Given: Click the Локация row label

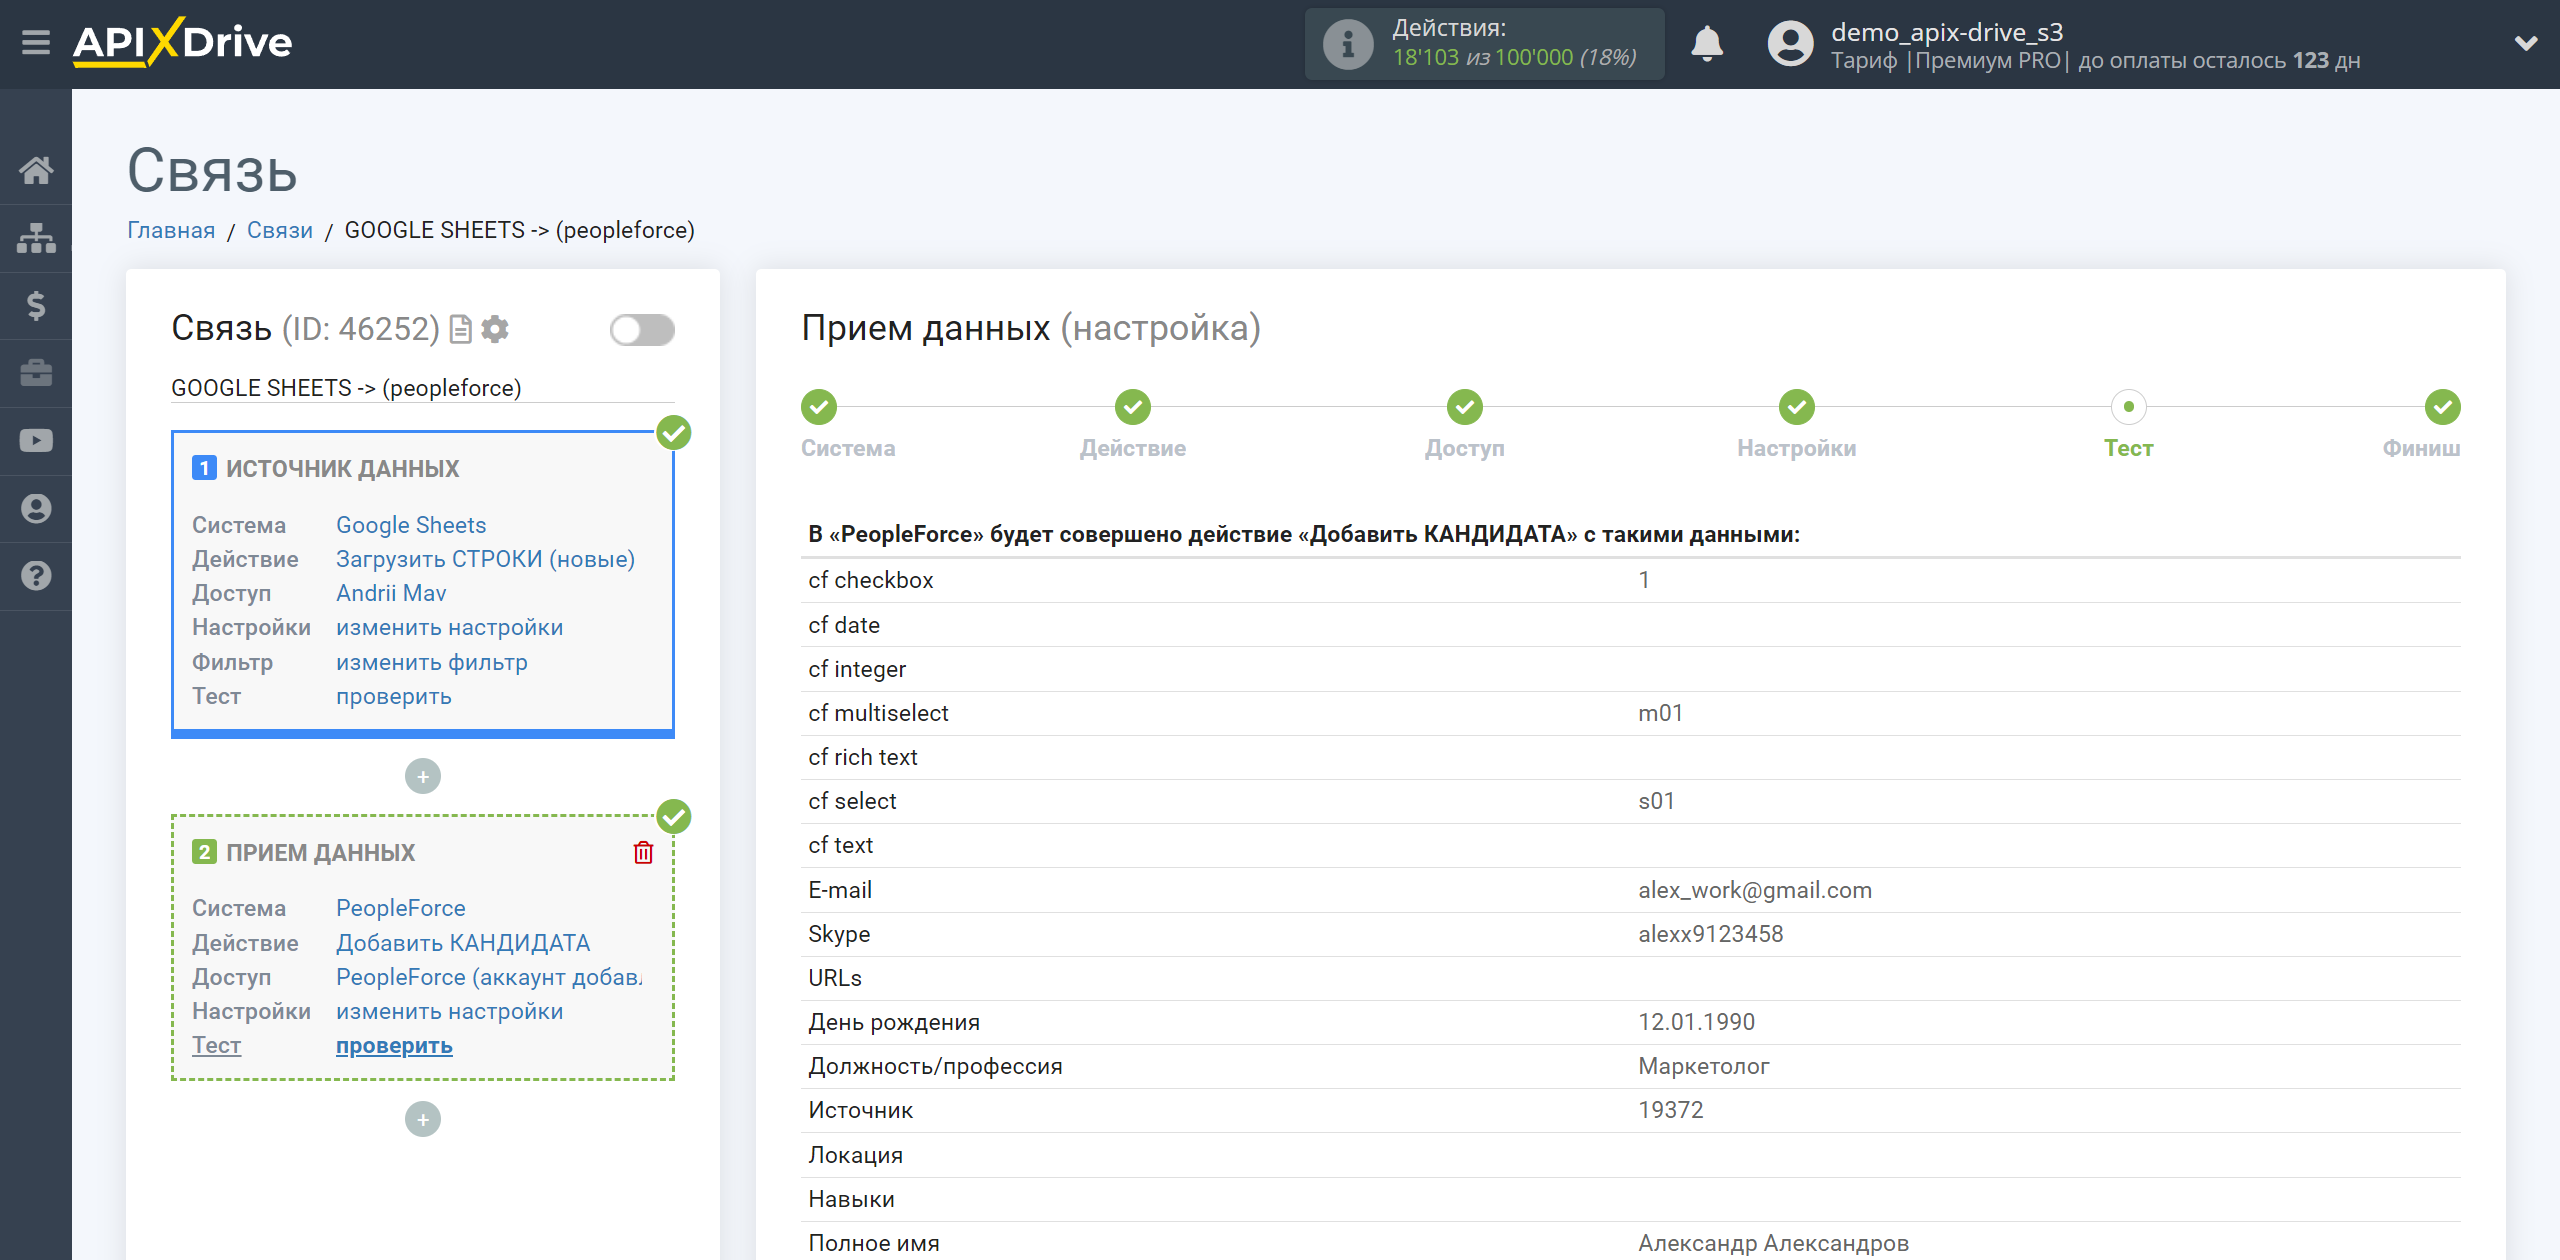Looking at the screenshot, I should pos(856,1155).
